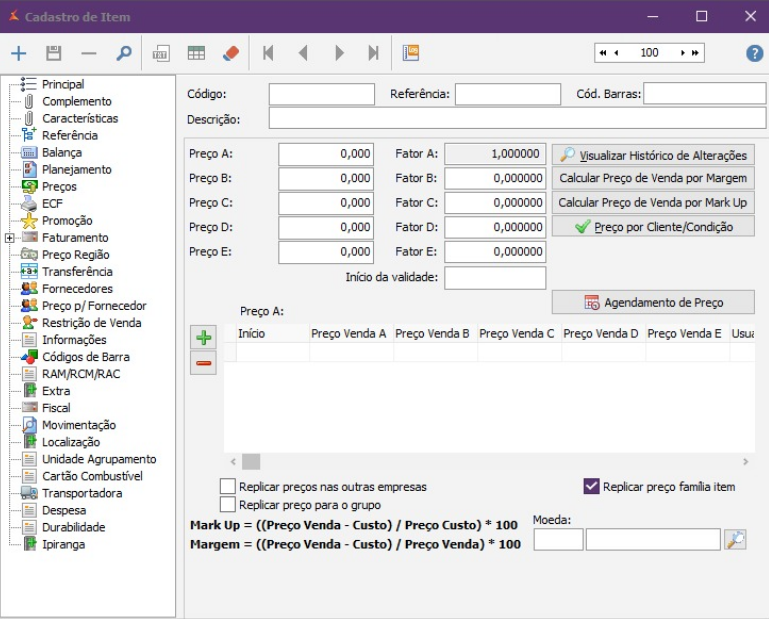769x619 pixels.
Task: Expand the Faturamento tree node
Action: click(9, 238)
